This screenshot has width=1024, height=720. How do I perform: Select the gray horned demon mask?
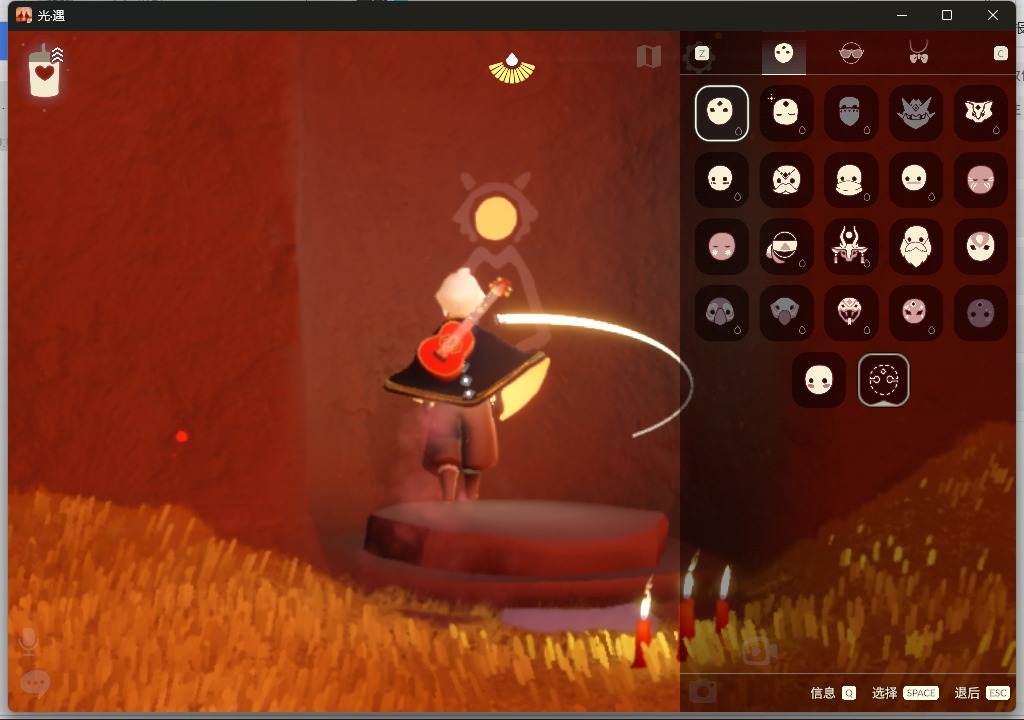click(x=916, y=113)
